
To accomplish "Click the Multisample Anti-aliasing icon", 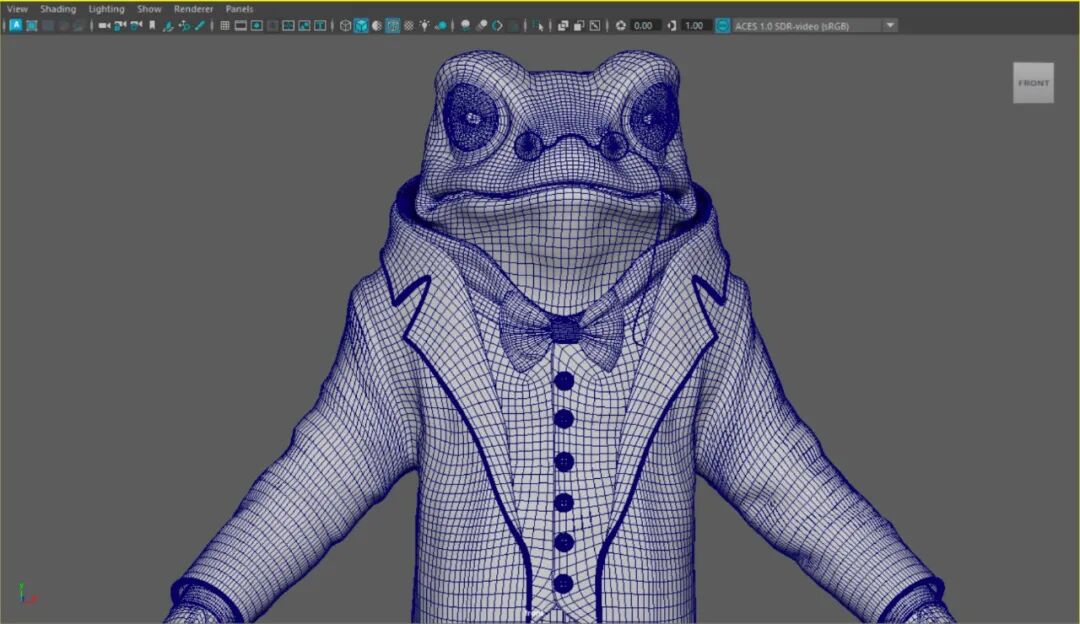I will [497, 25].
